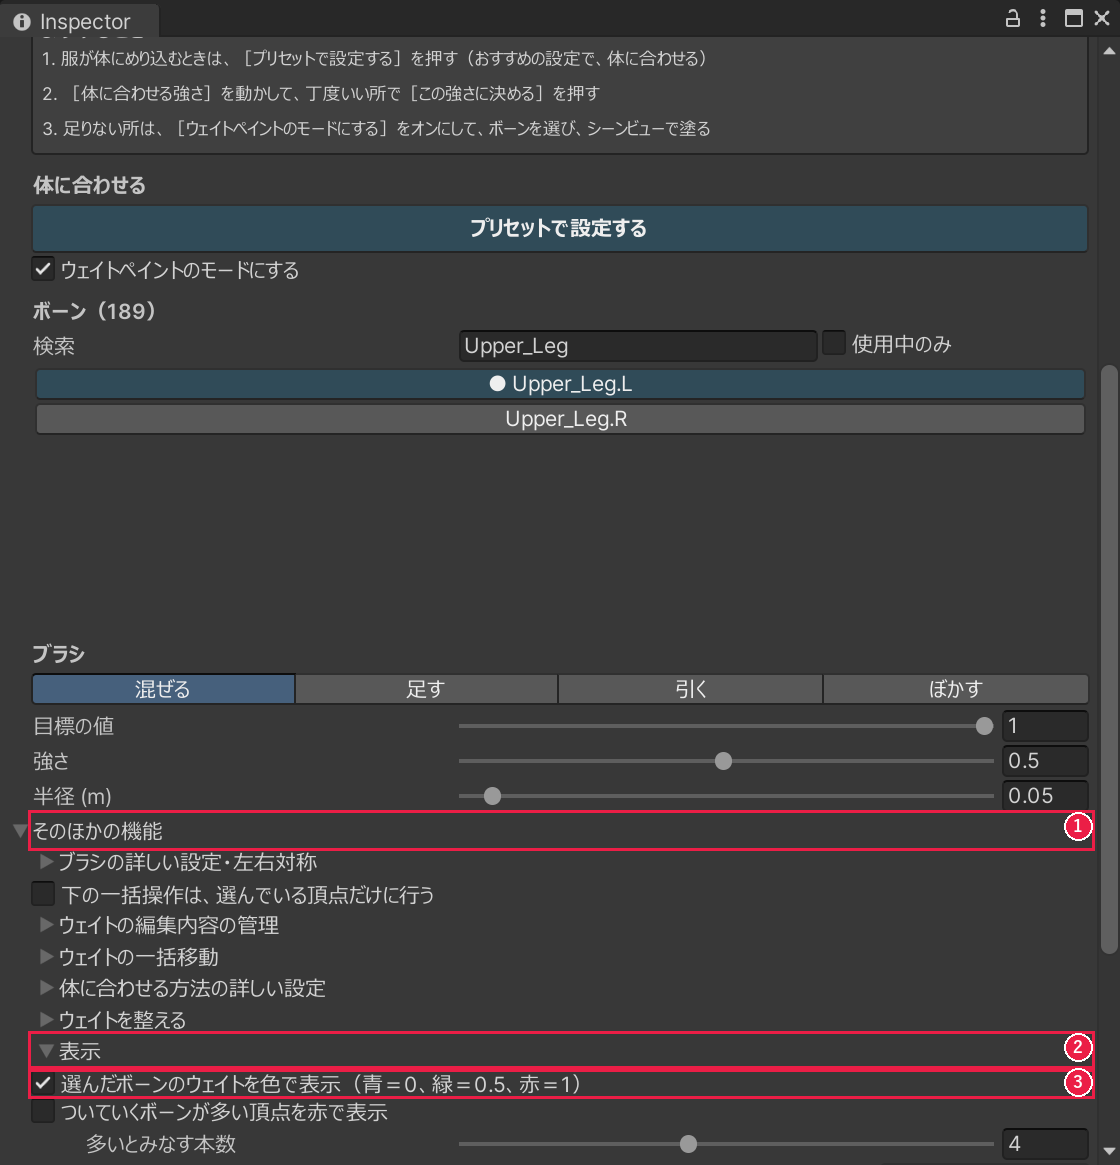Collapse the 表示 foldout
Screen dimensions: 1120x1165
coord(46,1051)
